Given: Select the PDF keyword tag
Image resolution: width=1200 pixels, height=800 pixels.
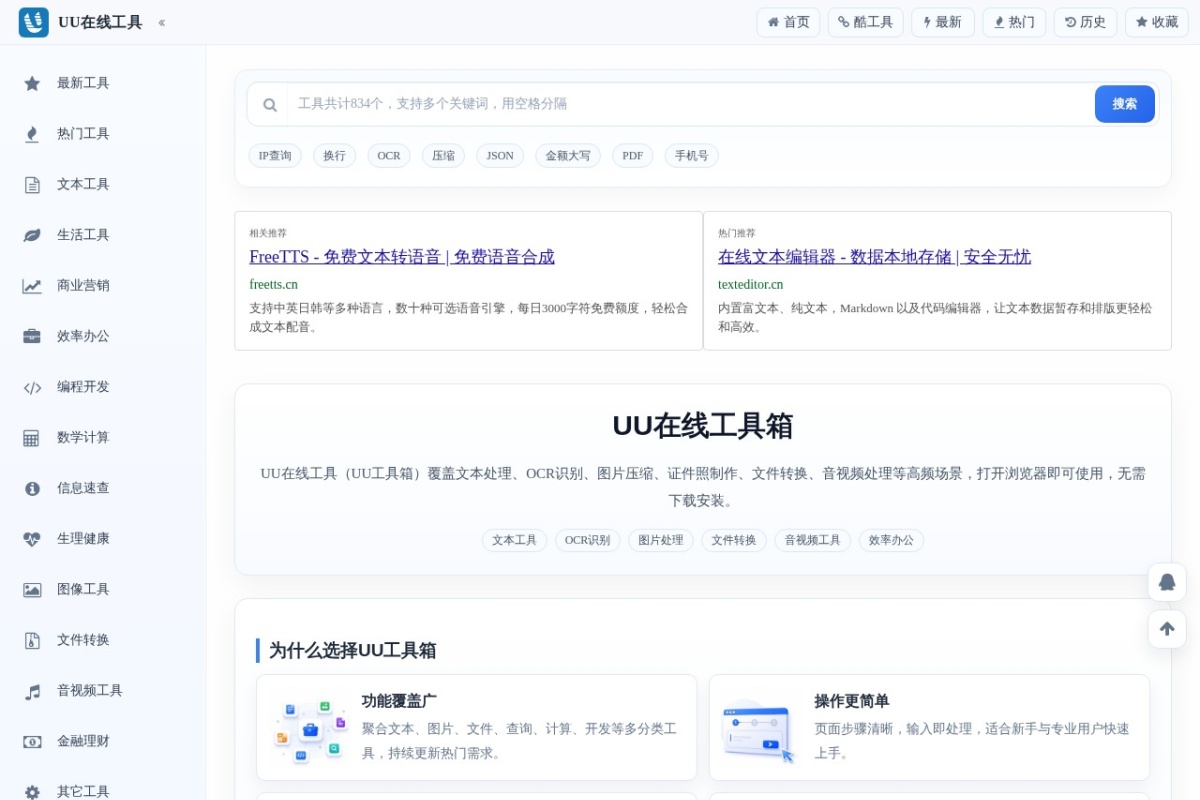Looking at the screenshot, I should coord(633,156).
